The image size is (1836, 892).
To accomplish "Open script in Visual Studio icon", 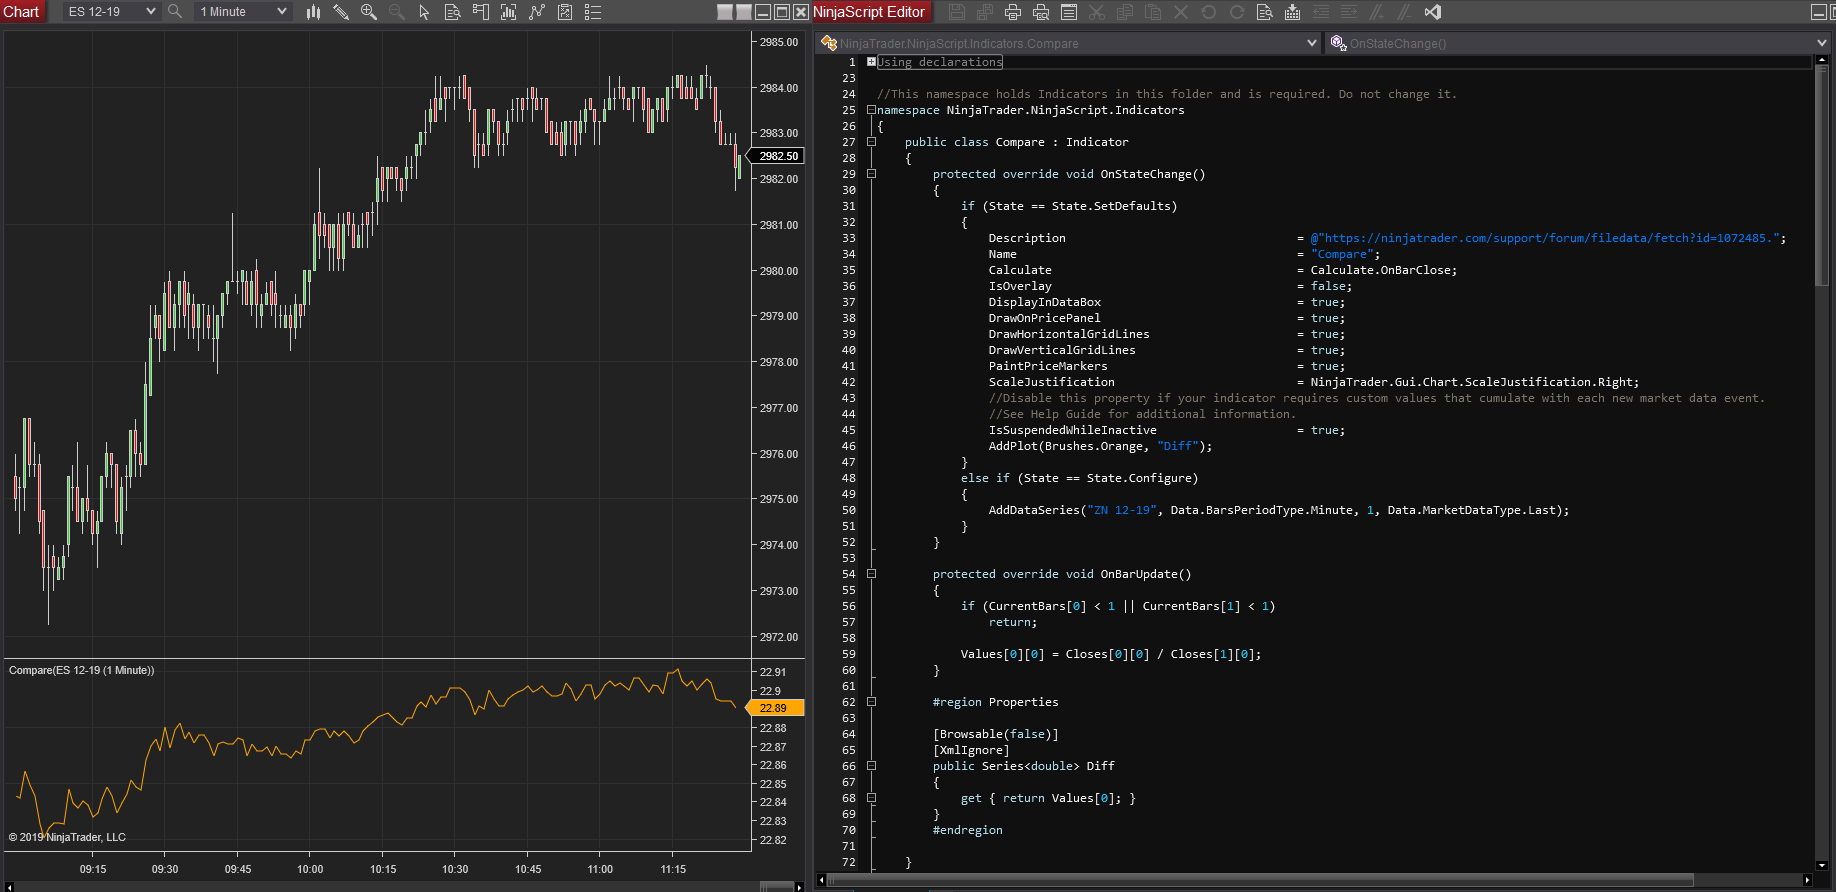I will pos(1433,12).
